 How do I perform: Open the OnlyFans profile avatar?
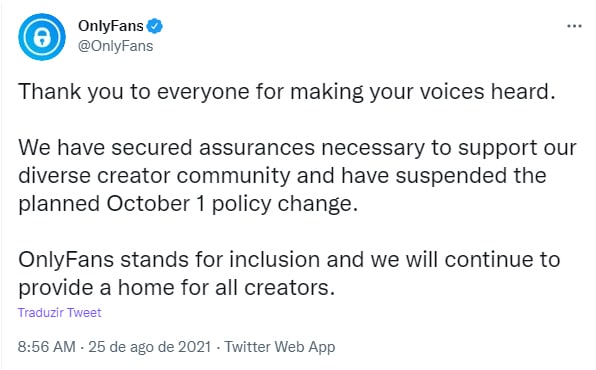(x=42, y=37)
